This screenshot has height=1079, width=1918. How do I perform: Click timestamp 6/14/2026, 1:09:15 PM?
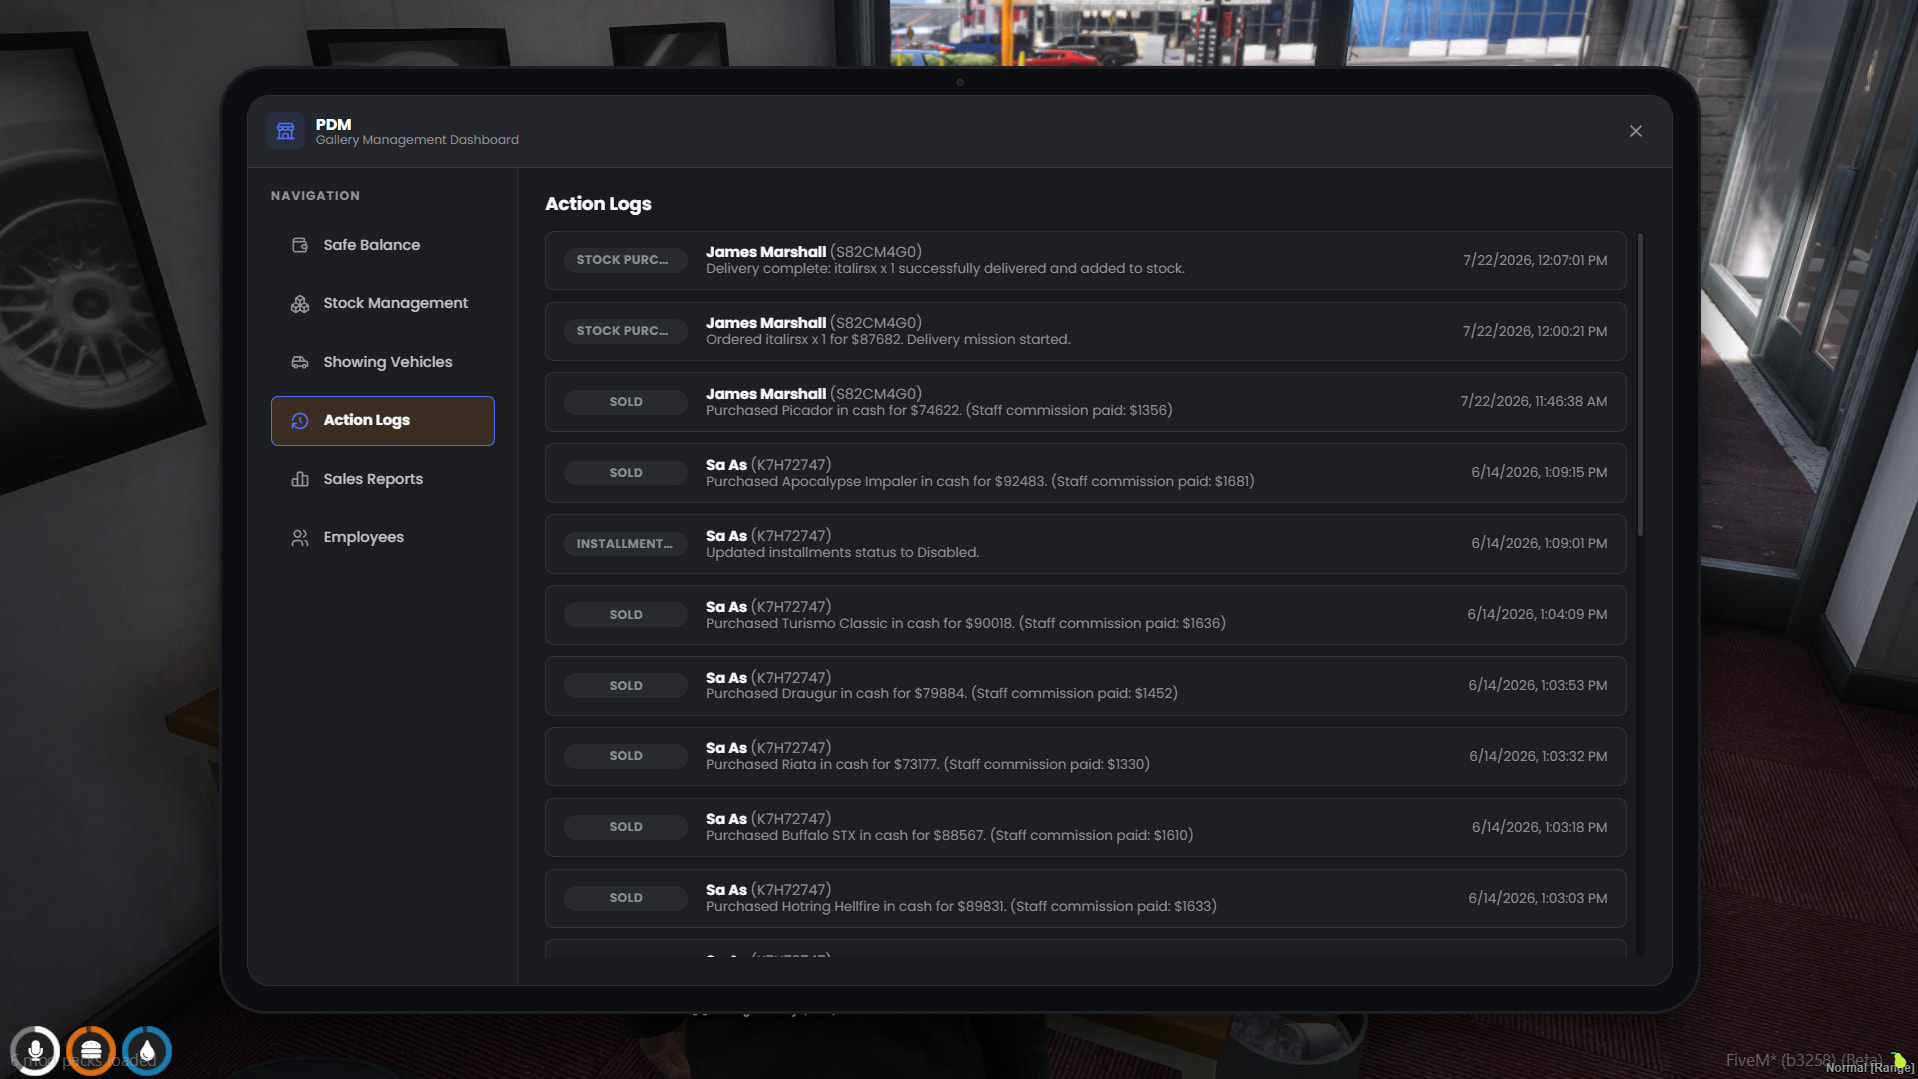click(x=1539, y=473)
